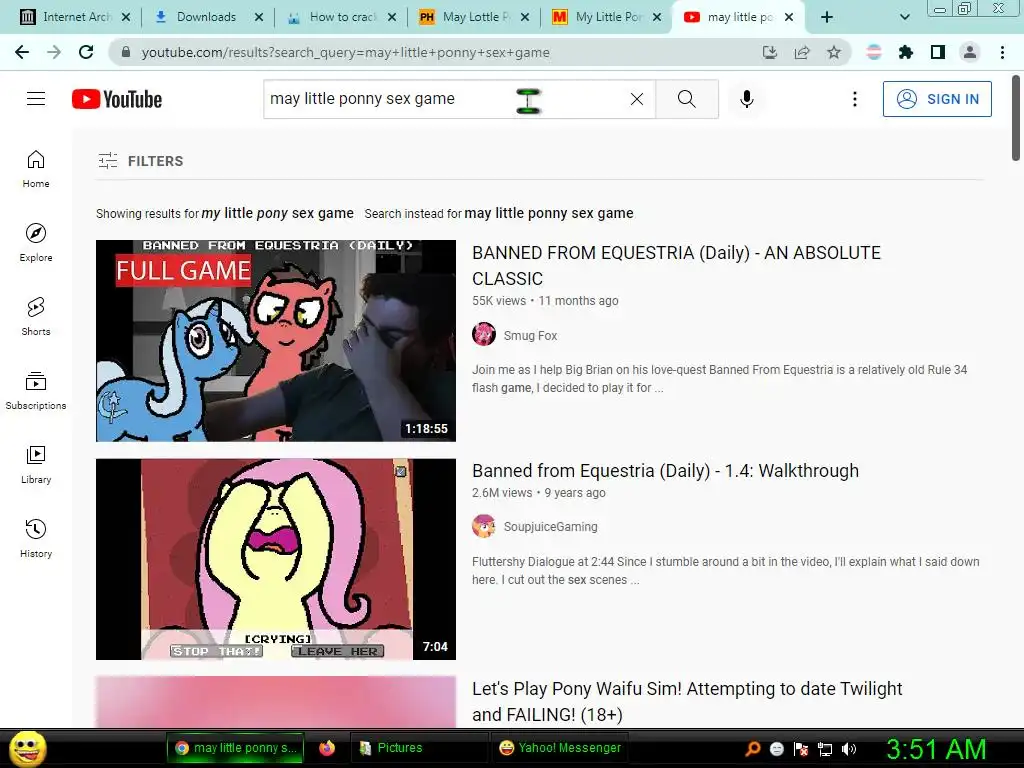Switch to the How to crack tab

(x=333, y=17)
